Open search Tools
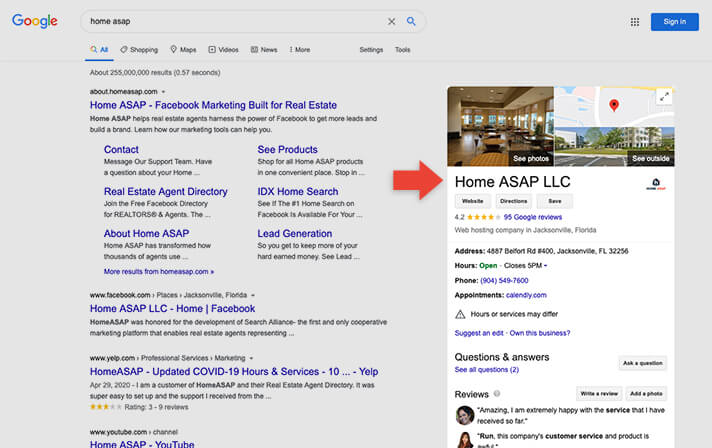The width and height of the screenshot is (712, 448). tap(402, 49)
